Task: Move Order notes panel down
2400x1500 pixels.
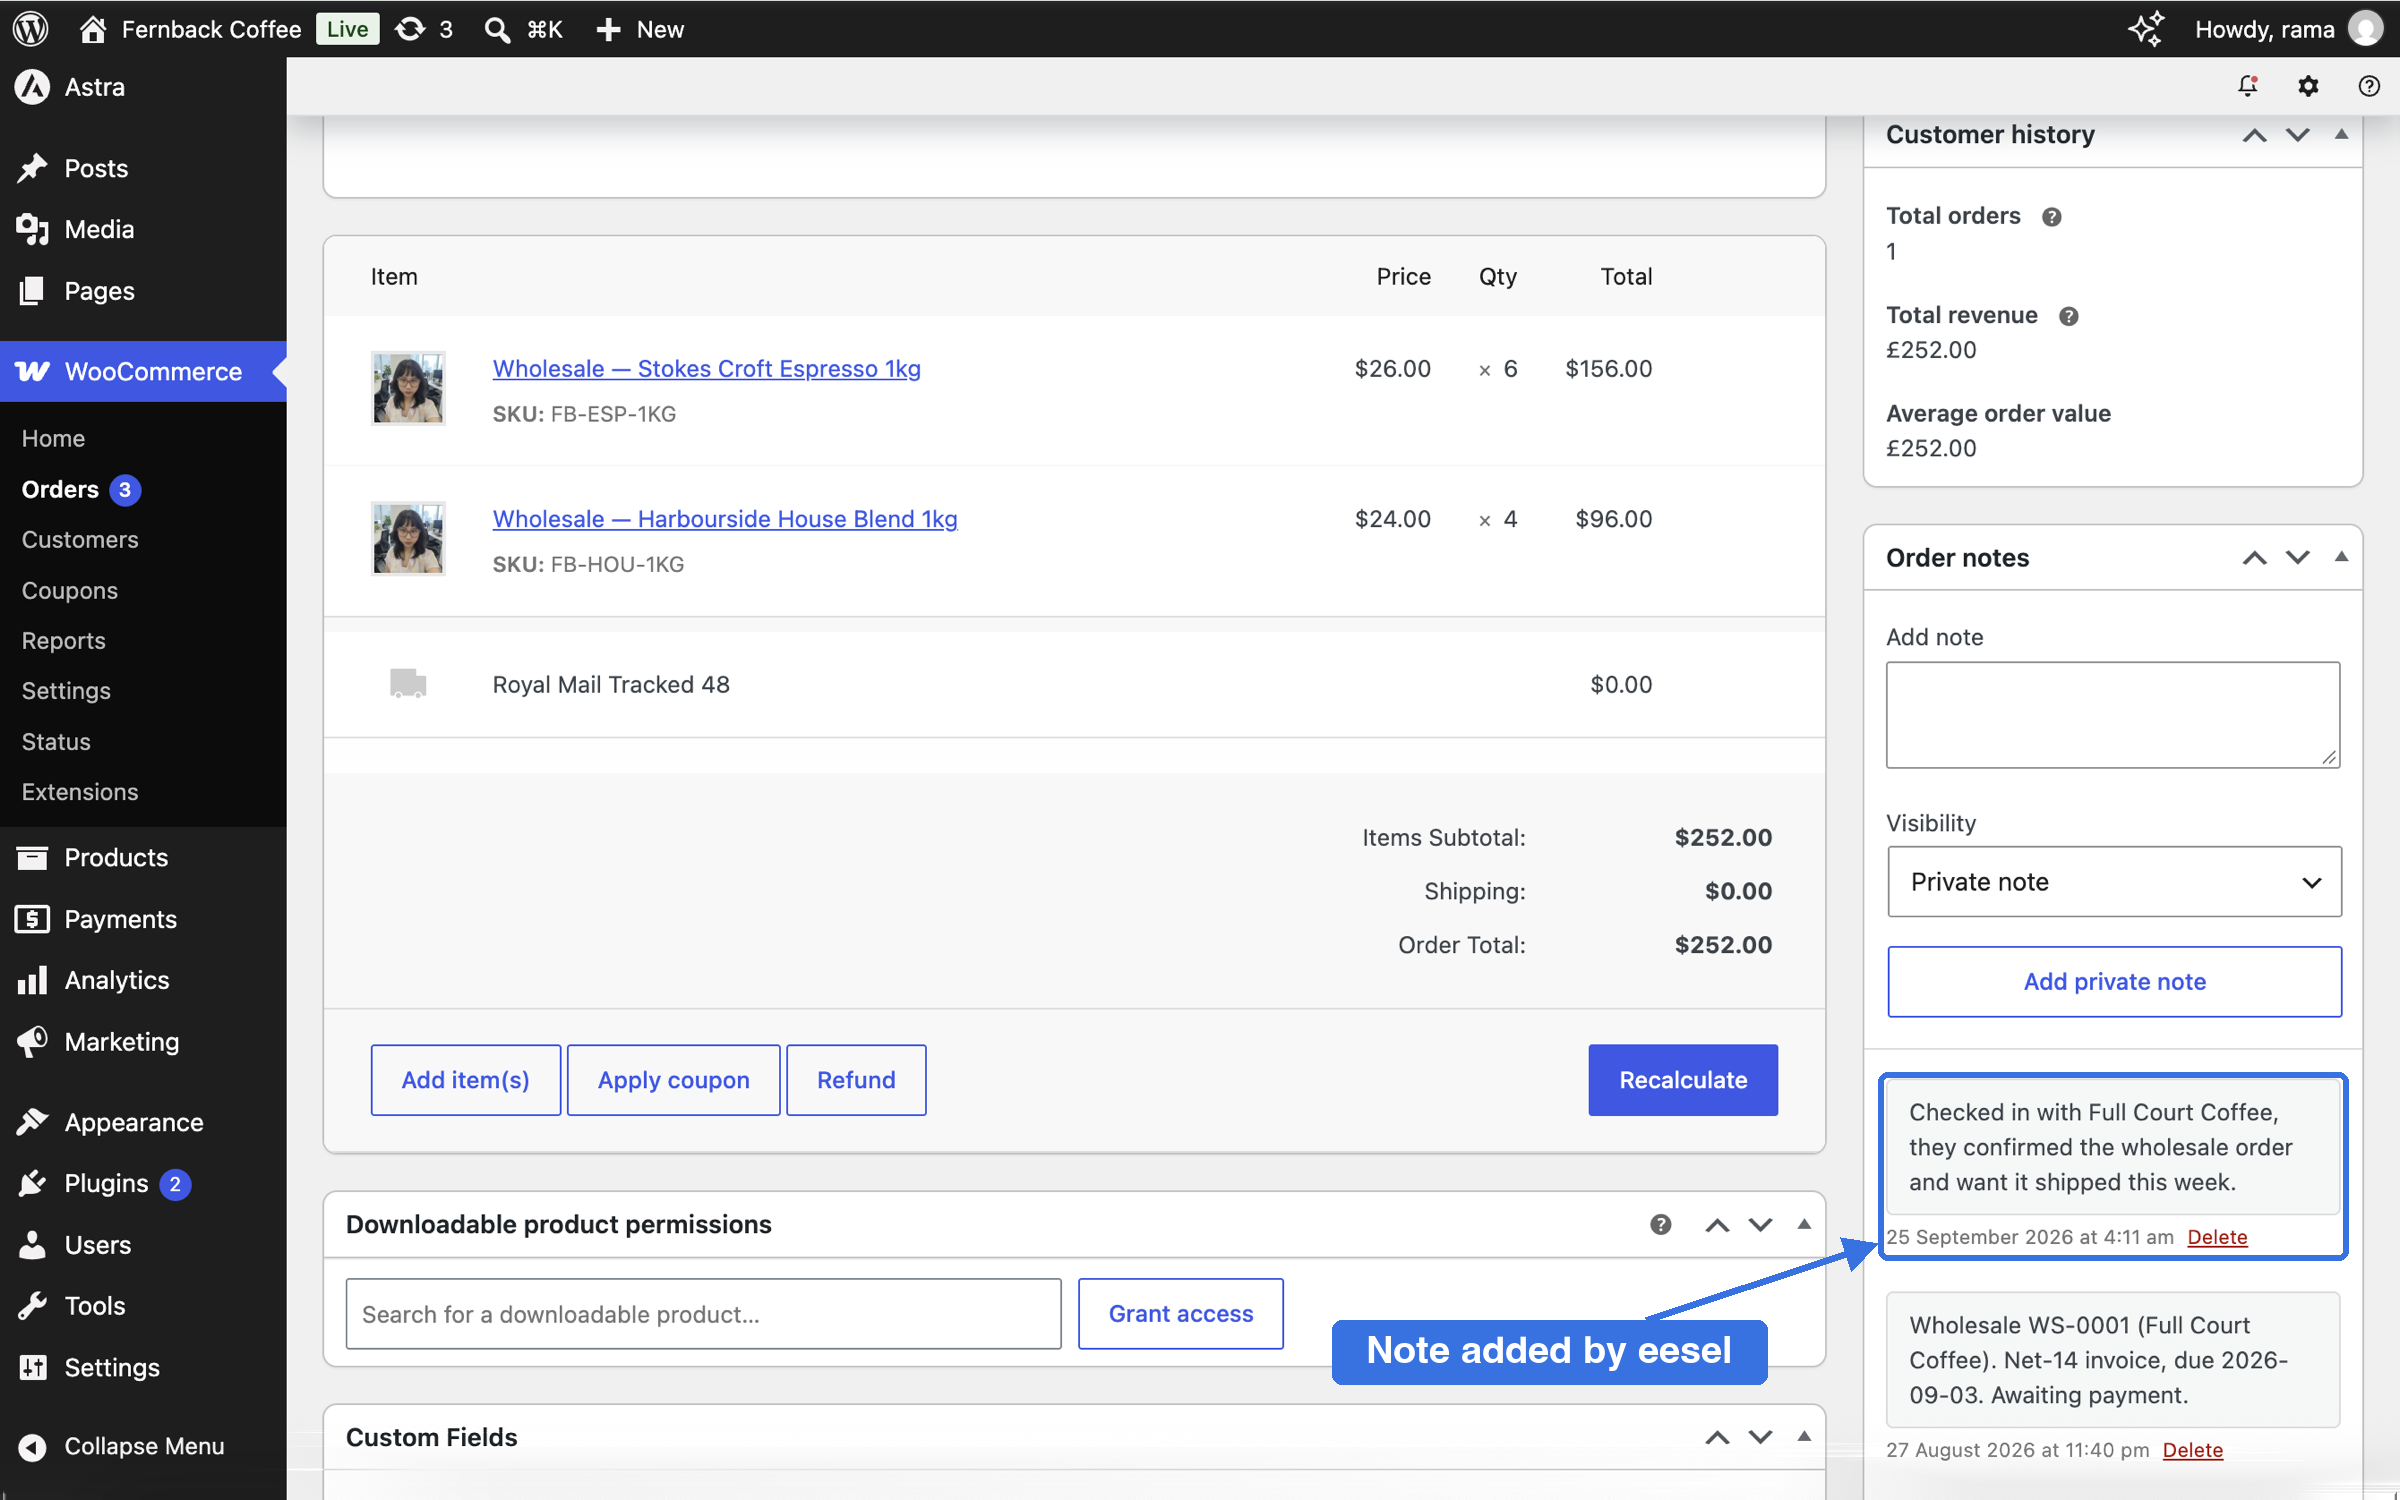Action: pos(2298,558)
